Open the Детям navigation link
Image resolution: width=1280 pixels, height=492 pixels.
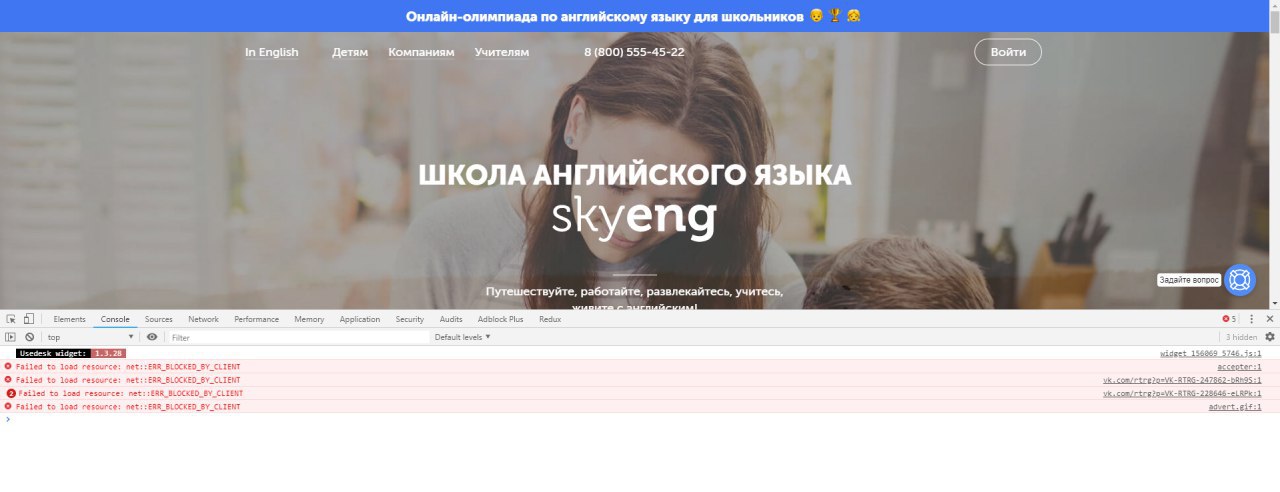coord(350,52)
